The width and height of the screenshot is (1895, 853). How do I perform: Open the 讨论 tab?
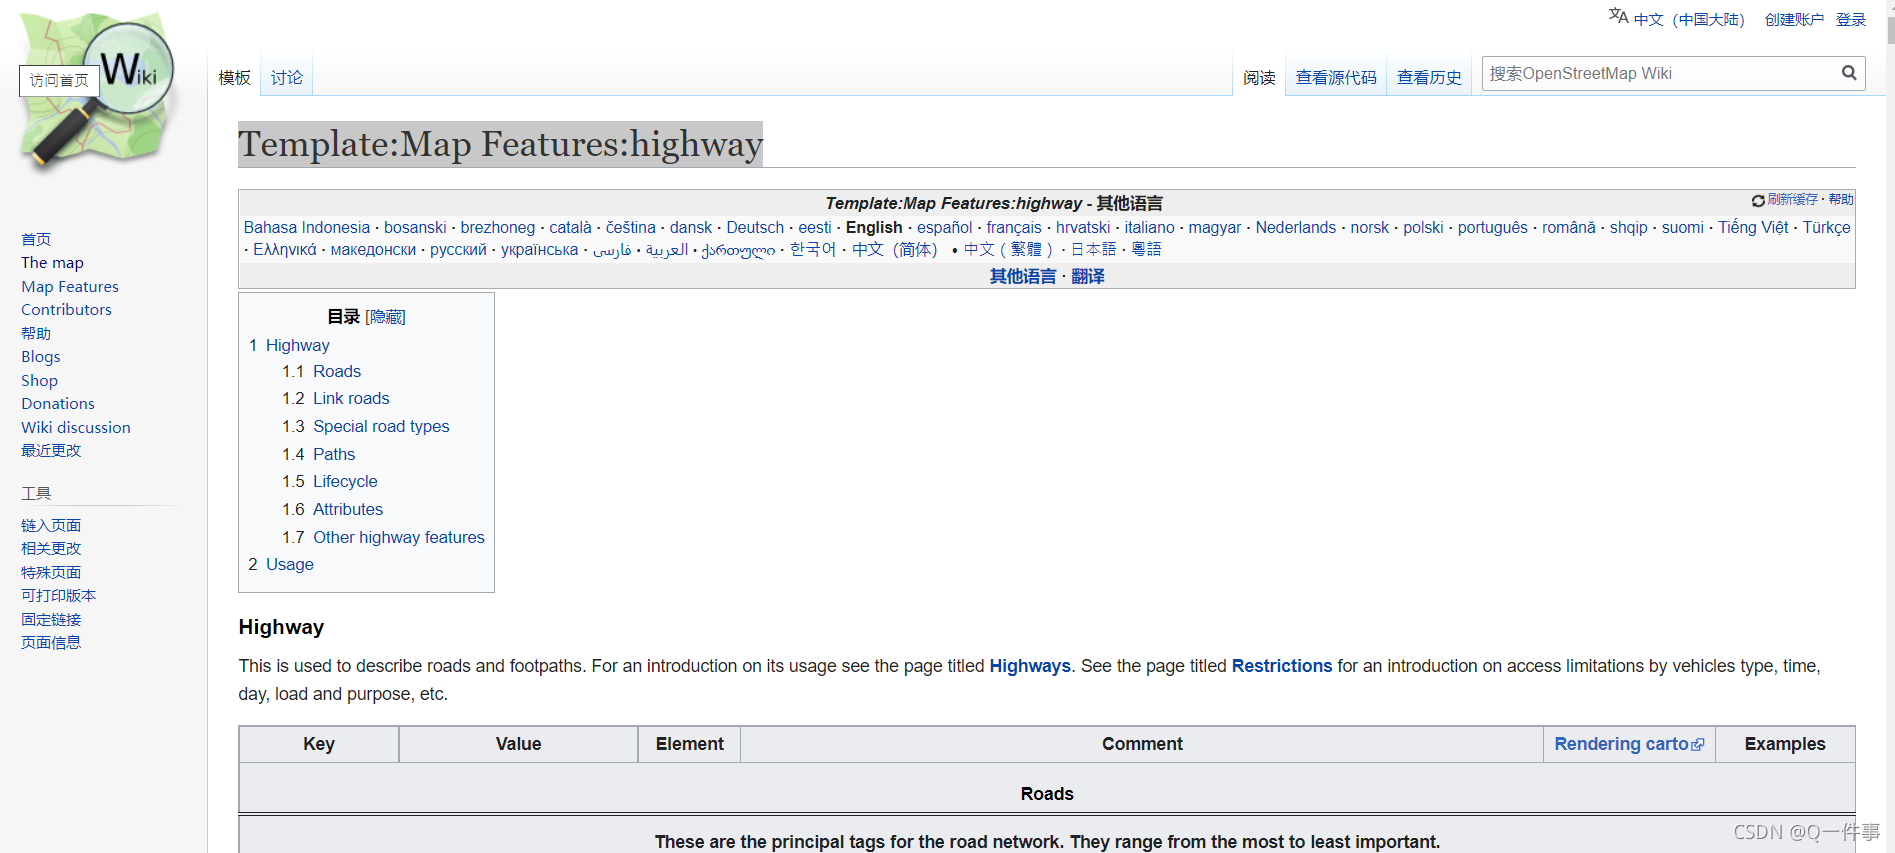[x=287, y=77]
